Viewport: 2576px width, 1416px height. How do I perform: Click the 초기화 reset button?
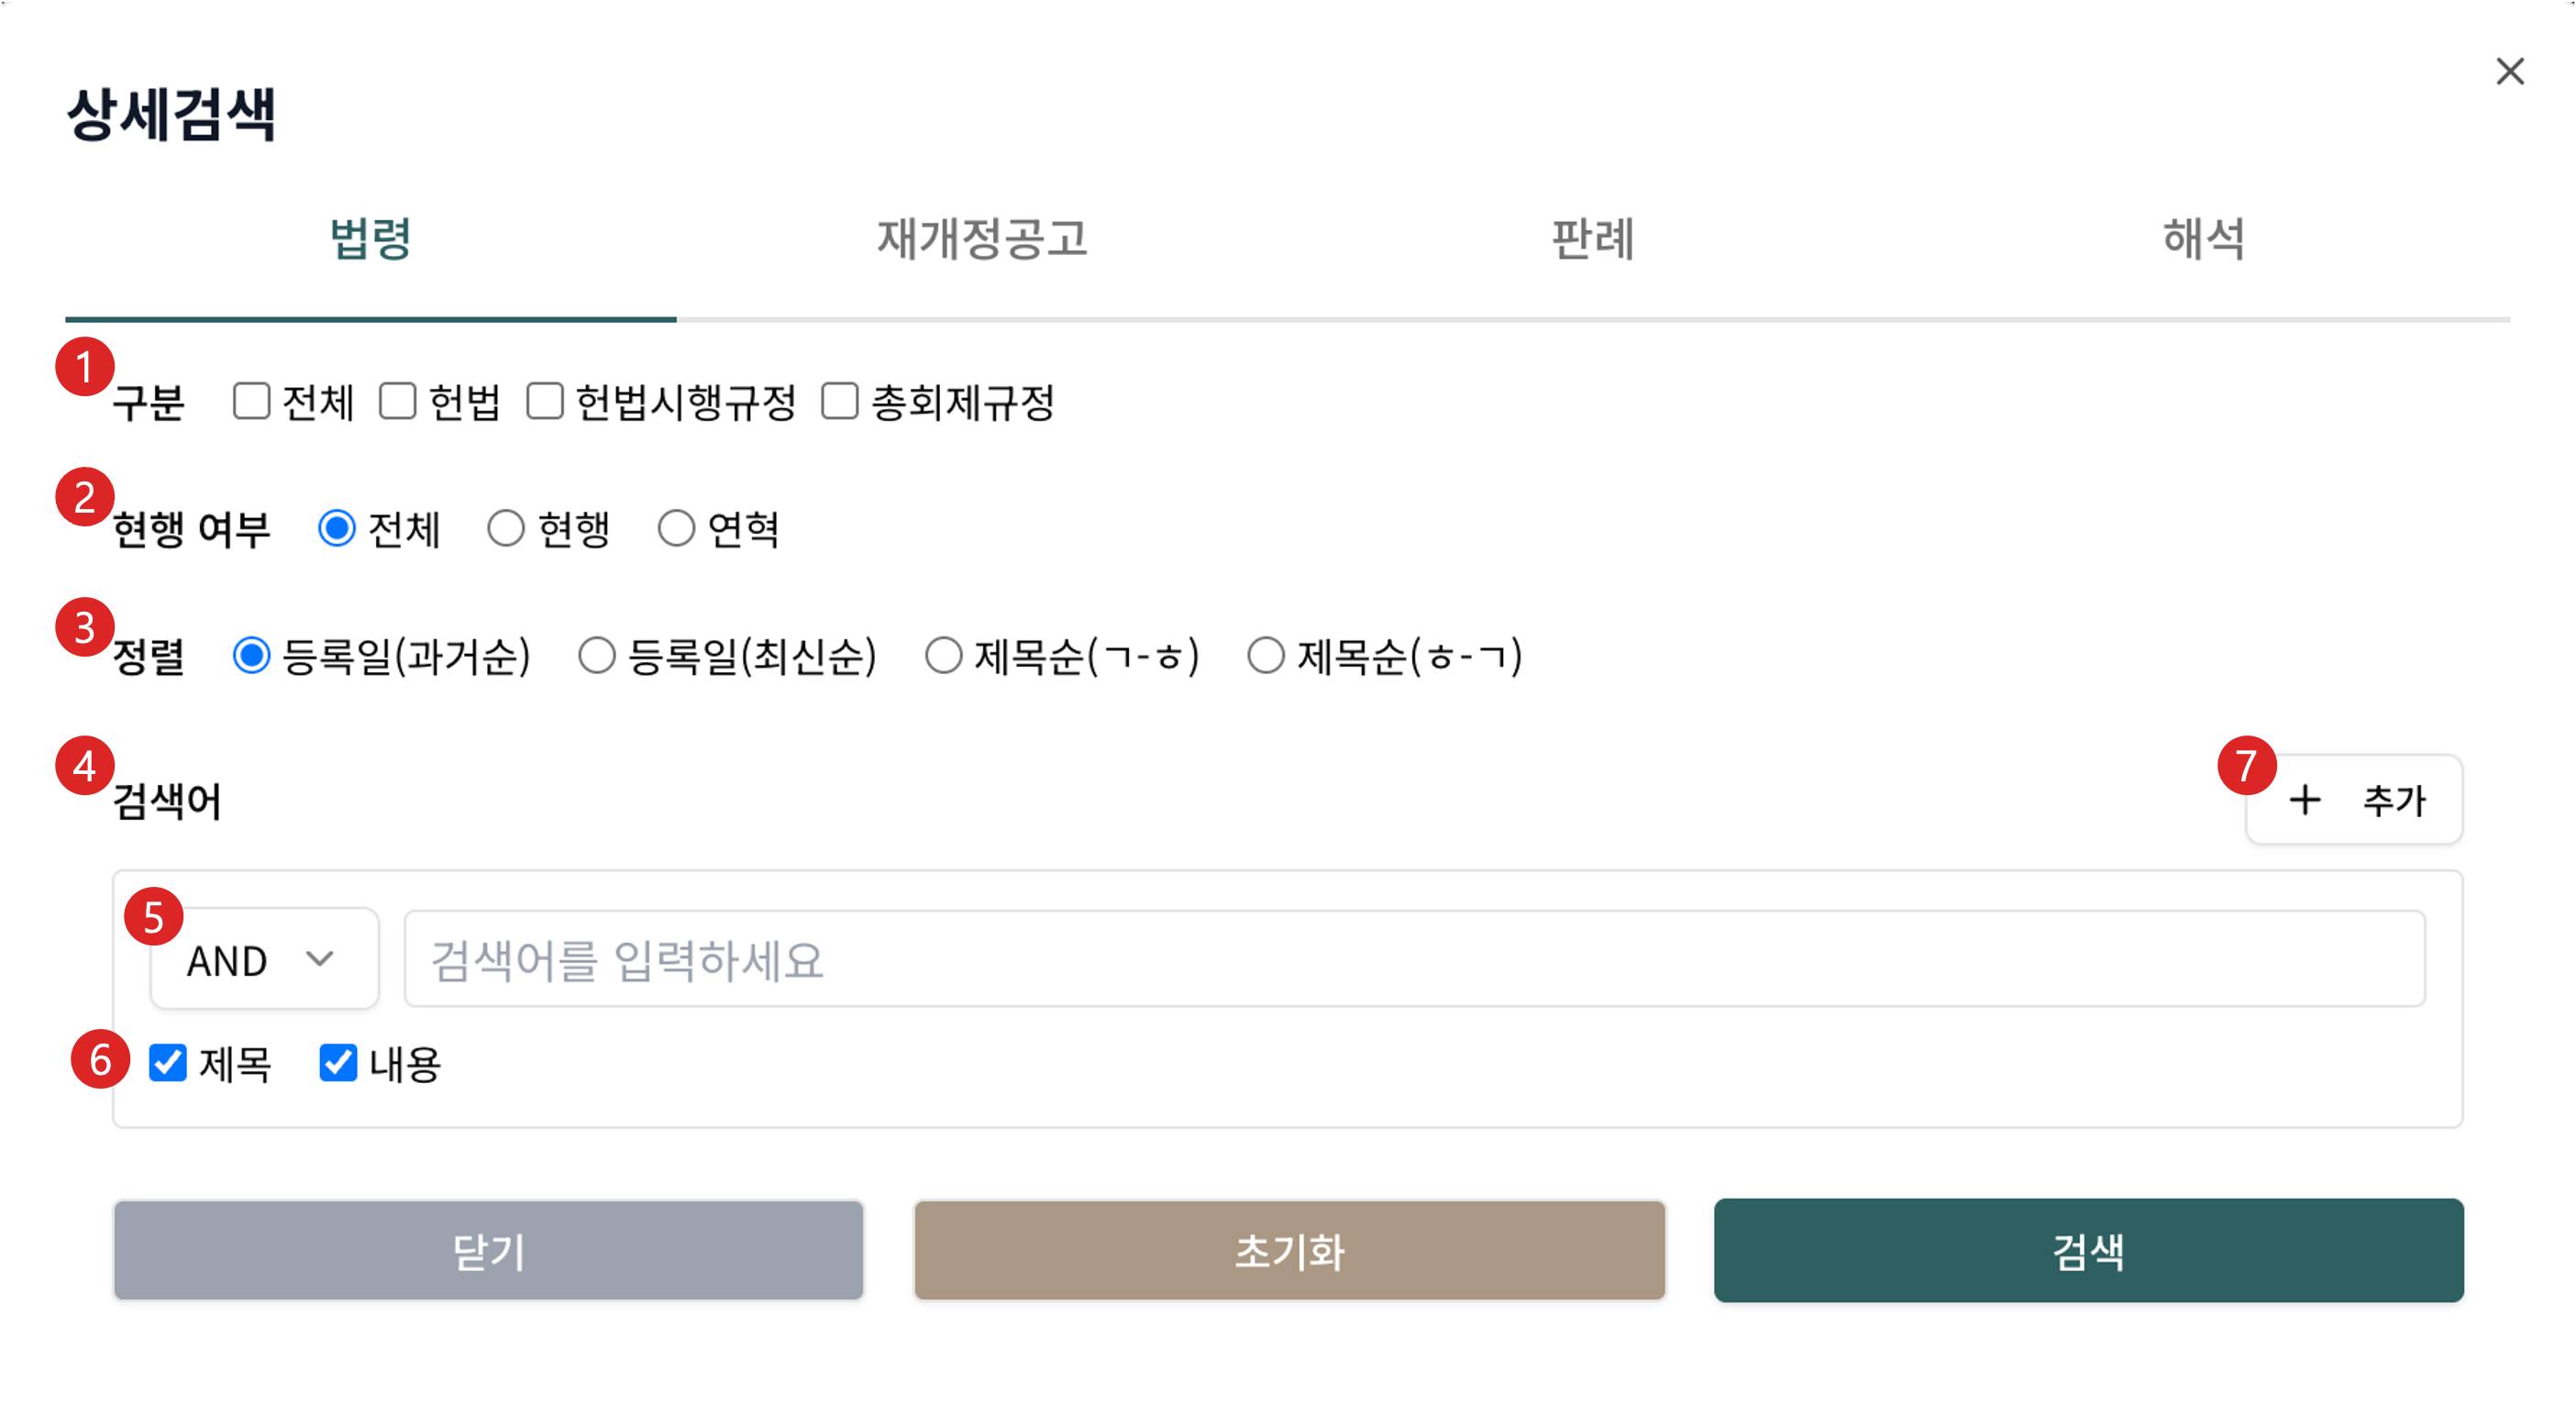(1289, 1251)
